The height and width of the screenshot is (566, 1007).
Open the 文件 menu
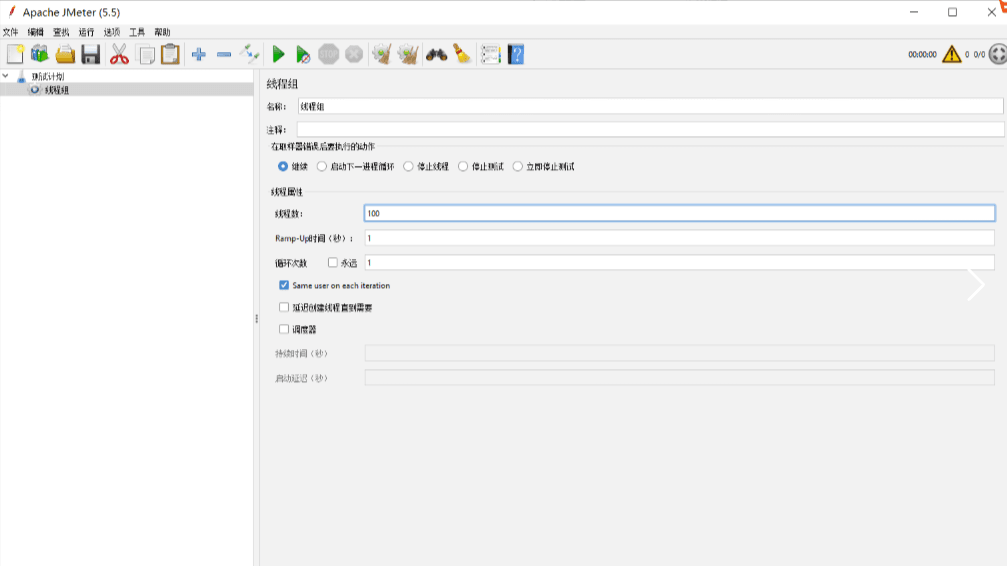tap(10, 32)
